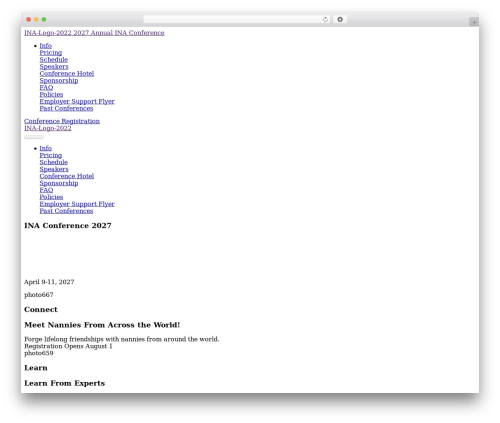
Task: Click the small menu toggle button
Action: tap(34, 137)
